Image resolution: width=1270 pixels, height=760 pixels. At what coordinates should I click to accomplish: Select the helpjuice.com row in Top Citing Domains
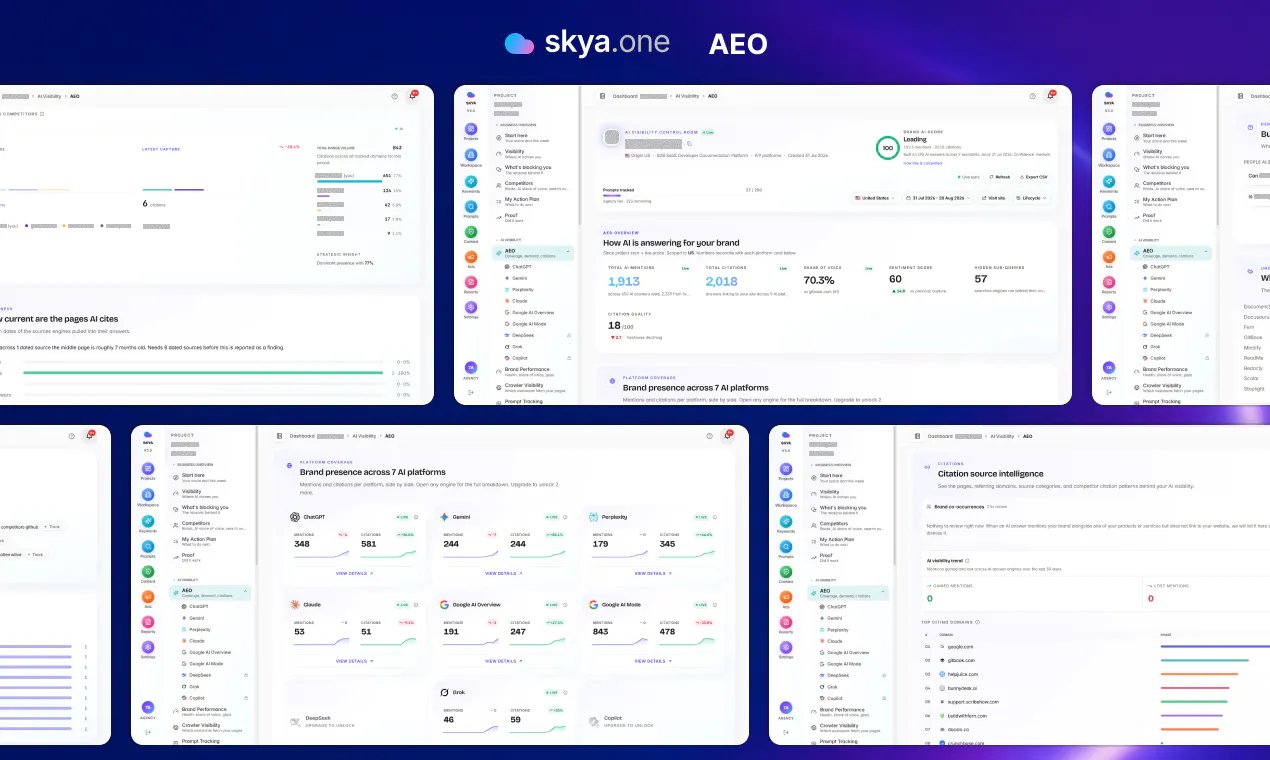pyautogui.click(x=1095, y=674)
